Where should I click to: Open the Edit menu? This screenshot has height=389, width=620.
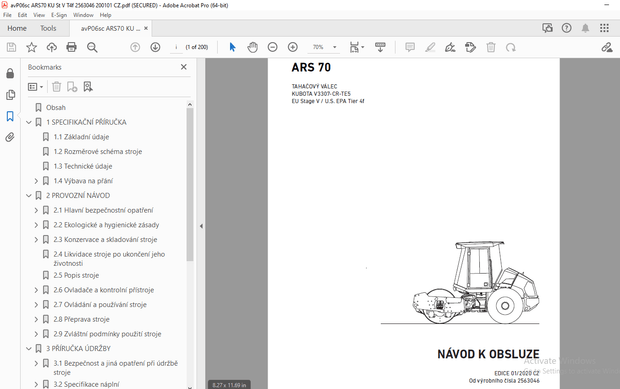click(x=22, y=15)
